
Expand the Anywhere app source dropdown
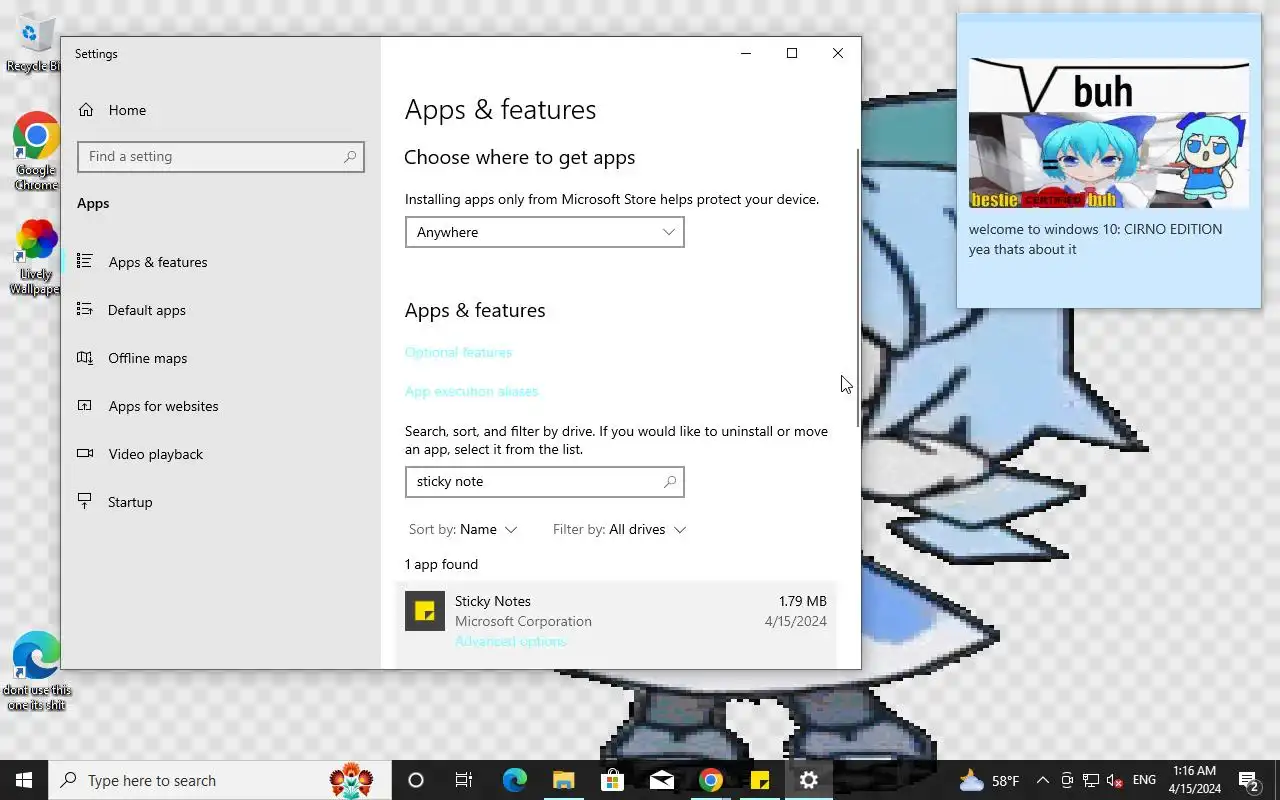[544, 232]
